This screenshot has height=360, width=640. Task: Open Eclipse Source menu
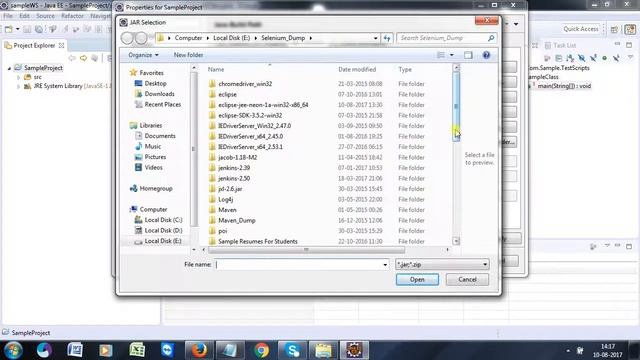[45, 16]
